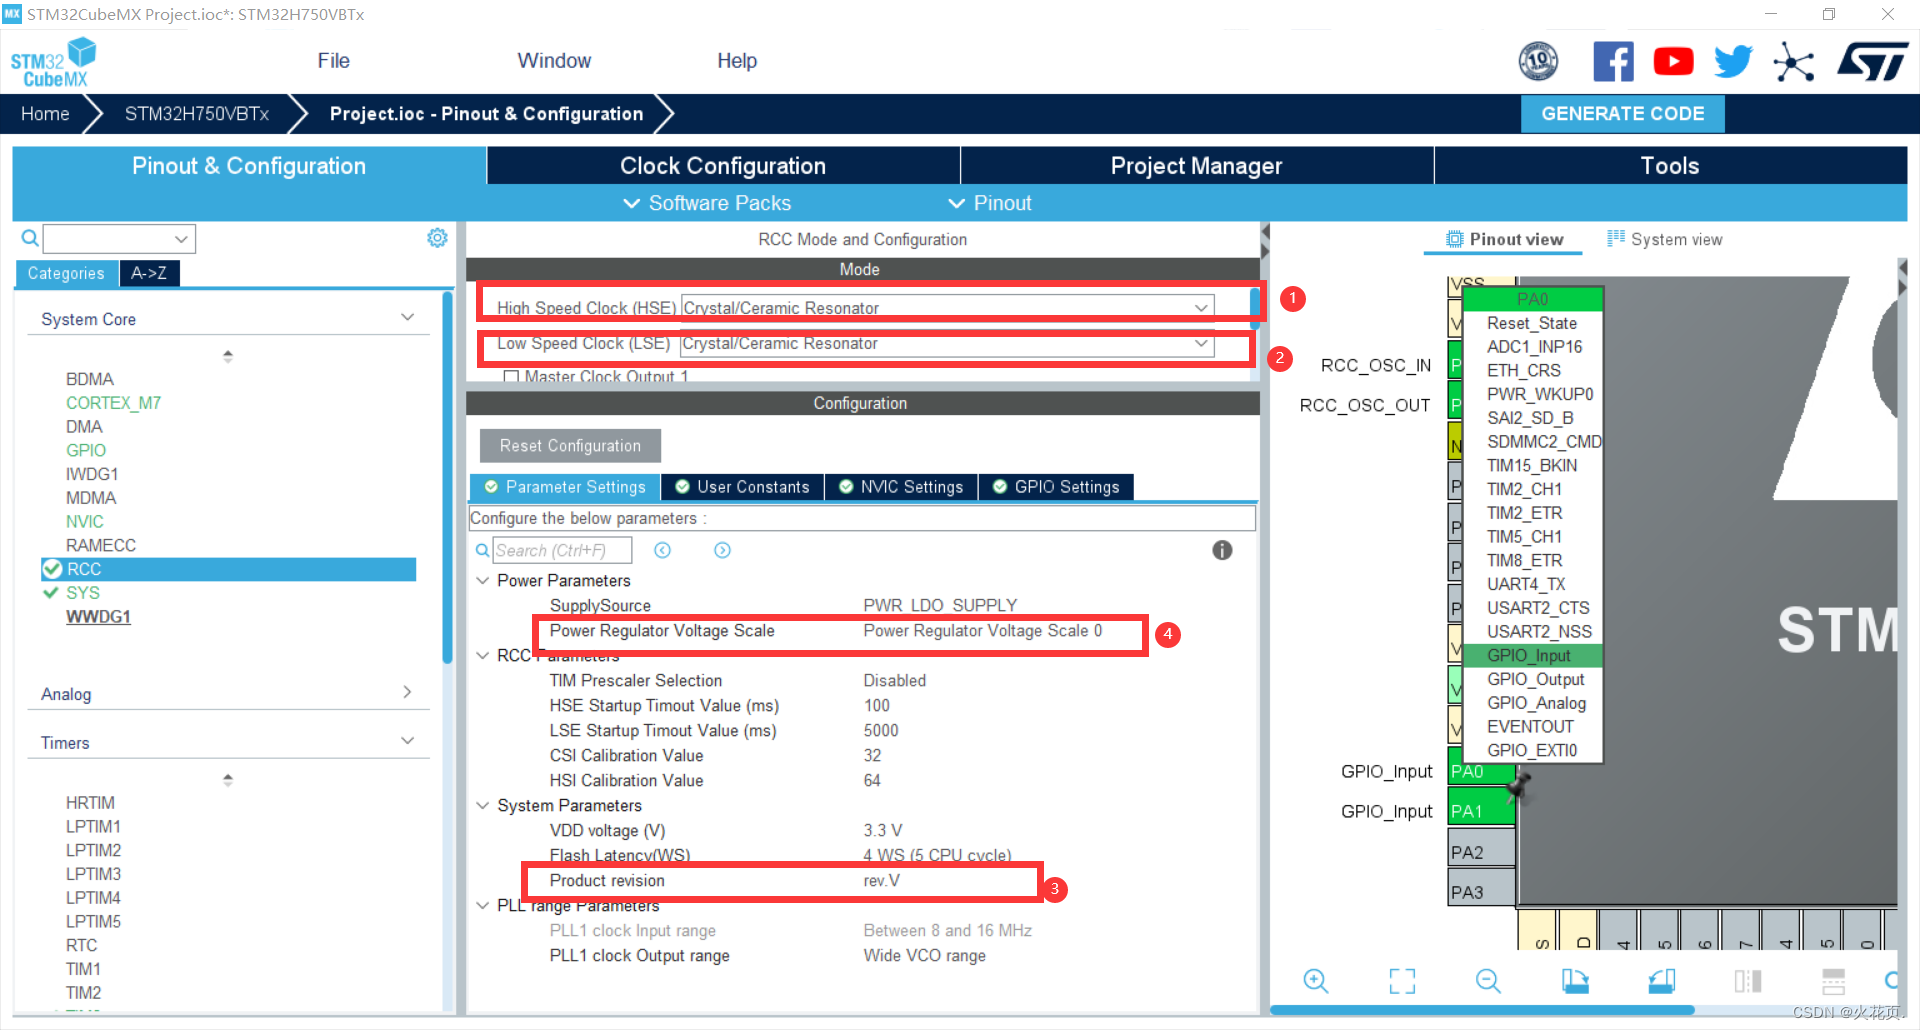Collapse the System Core category

(x=407, y=318)
